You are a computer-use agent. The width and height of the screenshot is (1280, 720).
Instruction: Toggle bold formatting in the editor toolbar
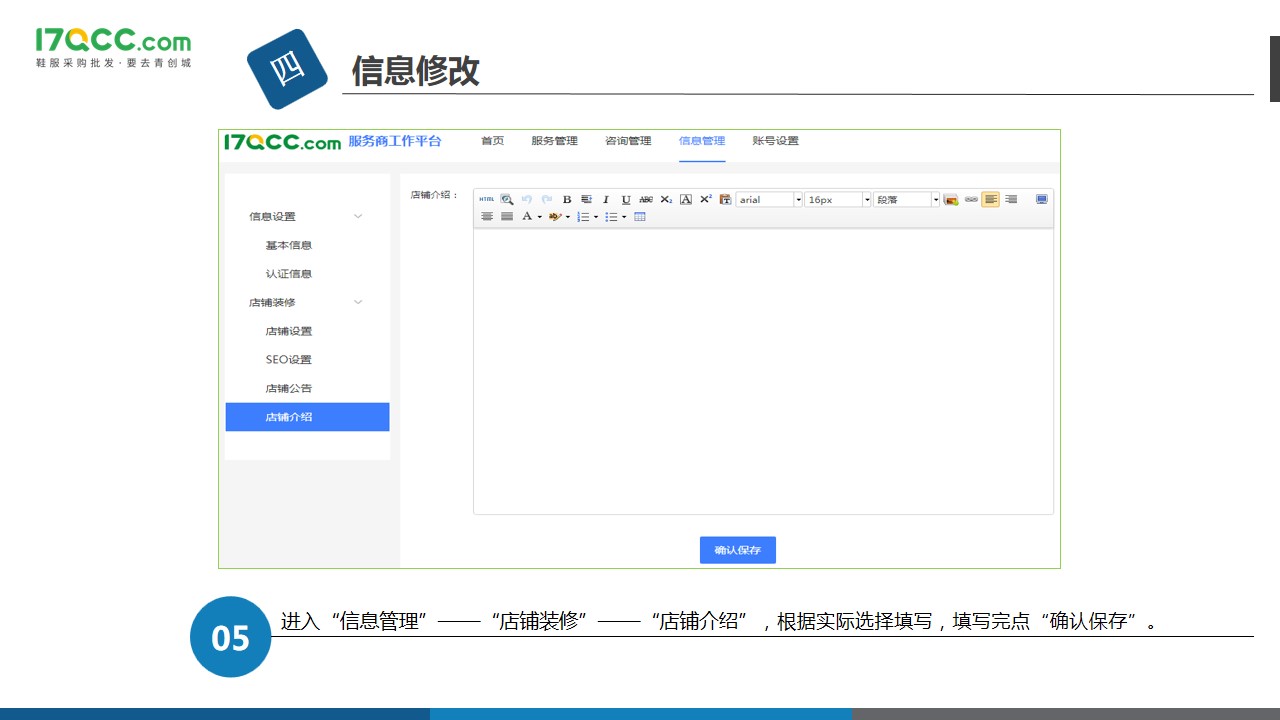coord(567,200)
